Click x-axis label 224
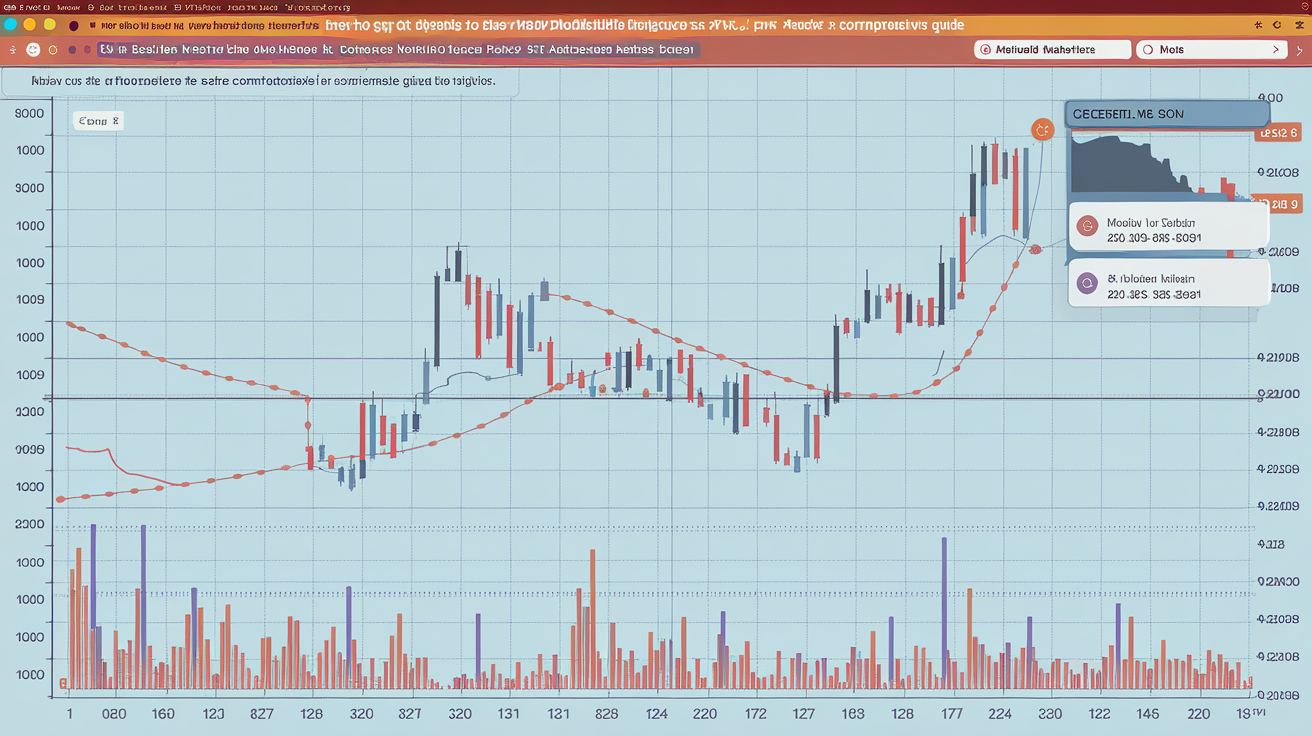Viewport: 1312px width, 736px height. (1000, 714)
